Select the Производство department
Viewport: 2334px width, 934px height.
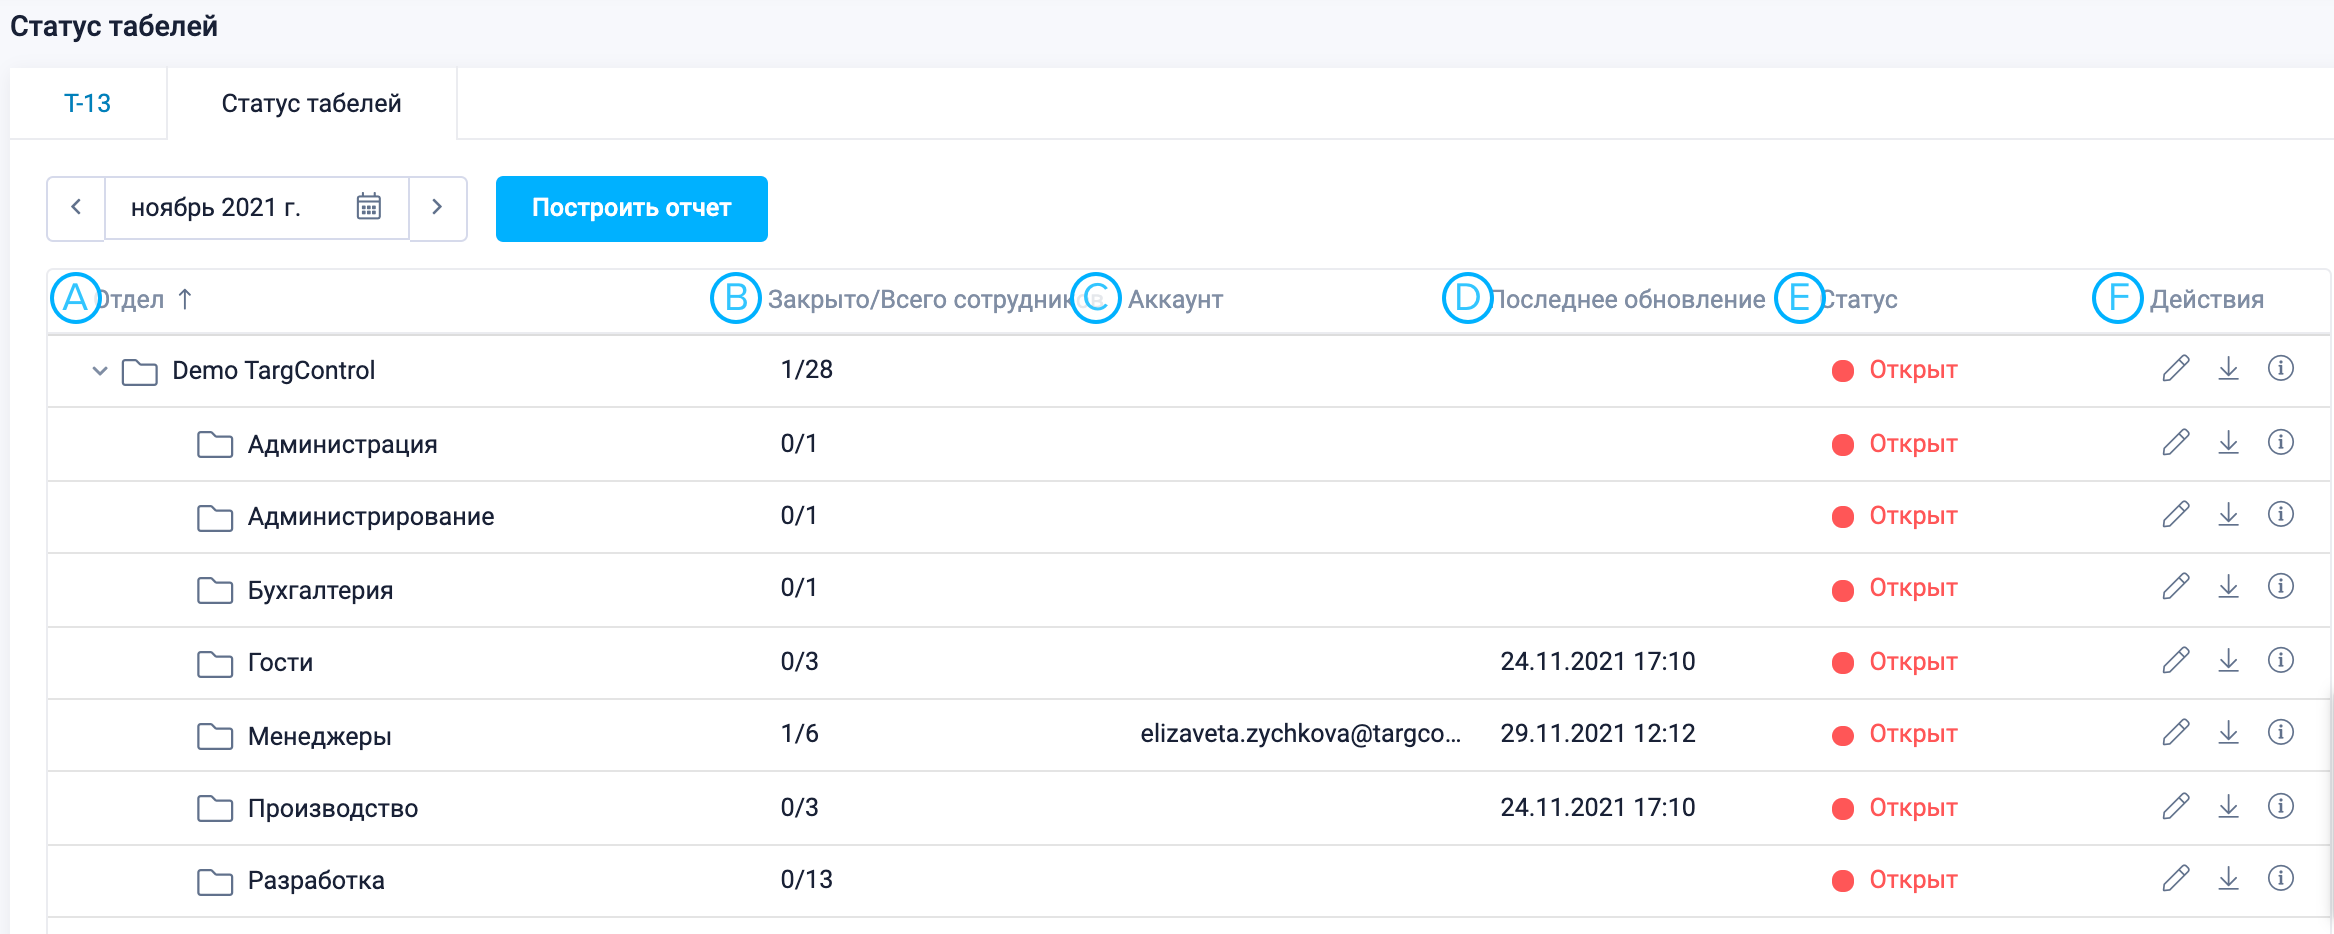pyautogui.click(x=333, y=808)
